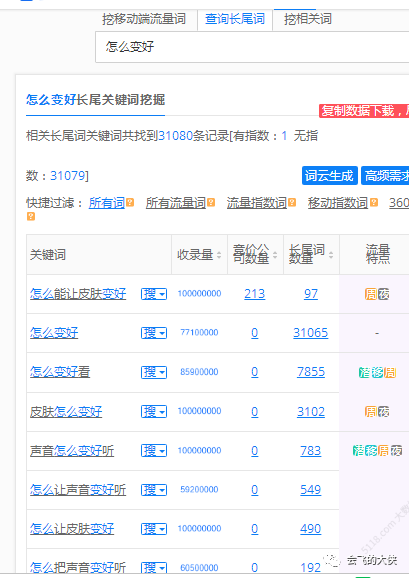Click help icon next to 所有词 filter
The height and width of the screenshot is (578, 409).
130,203
